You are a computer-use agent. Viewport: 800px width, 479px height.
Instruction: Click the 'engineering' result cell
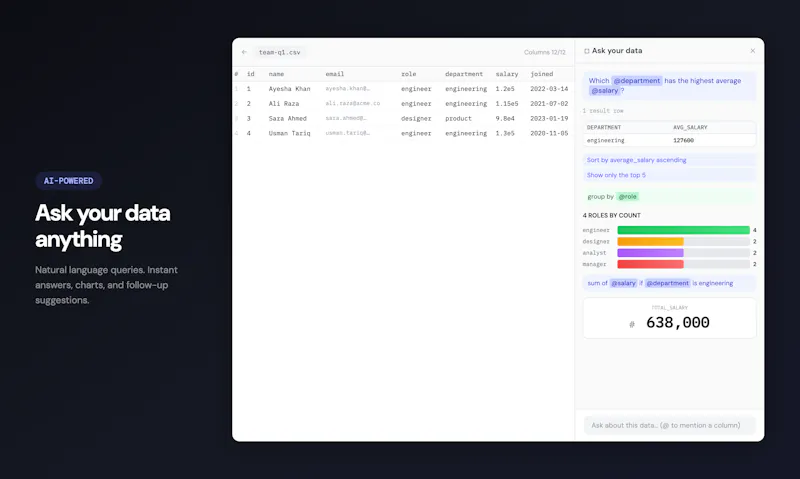click(605, 140)
